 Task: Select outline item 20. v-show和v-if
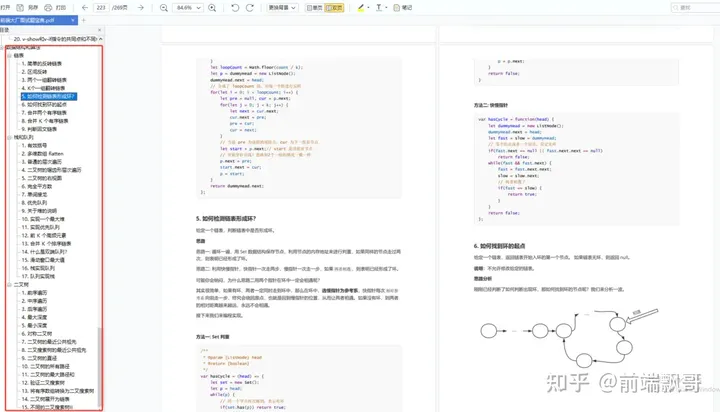click(x=55, y=39)
